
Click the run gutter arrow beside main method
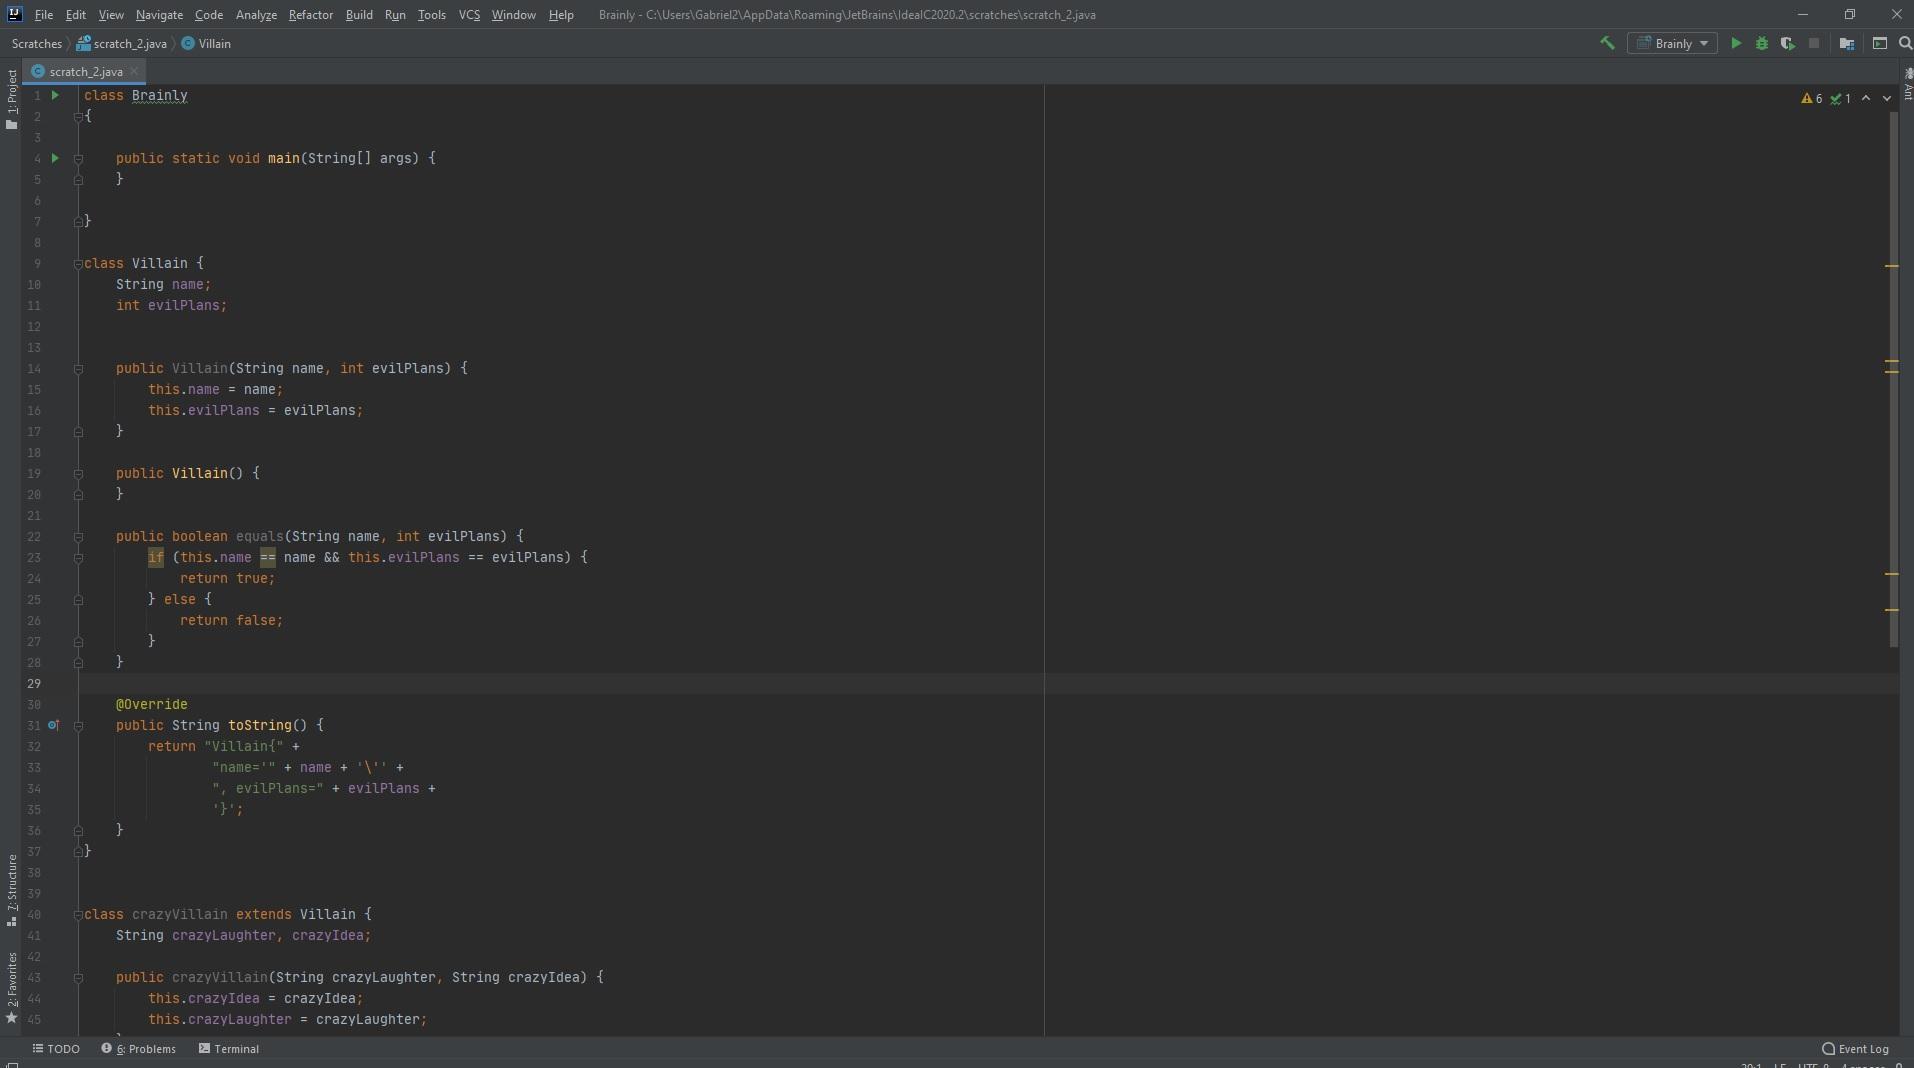coord(55,158)
